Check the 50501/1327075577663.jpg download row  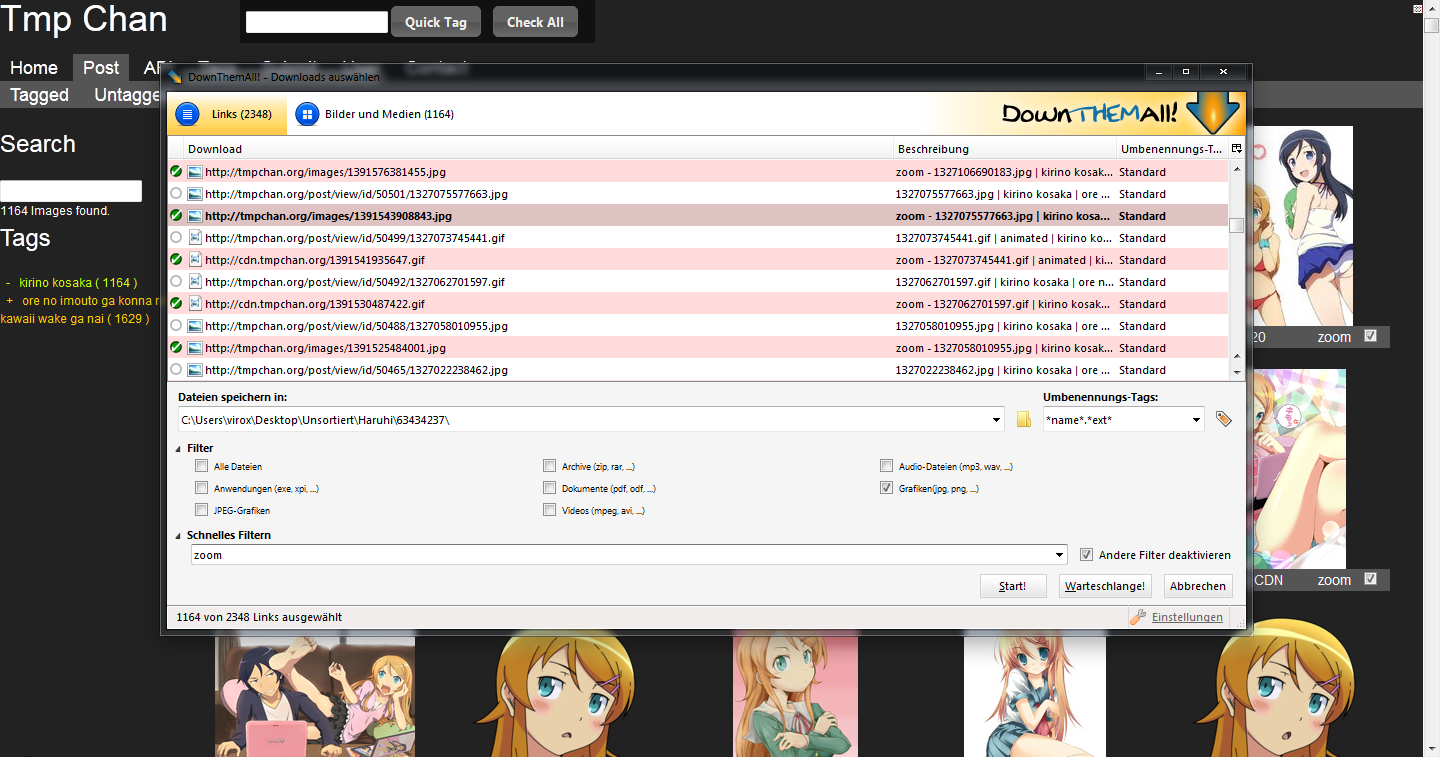click(176, 194)
